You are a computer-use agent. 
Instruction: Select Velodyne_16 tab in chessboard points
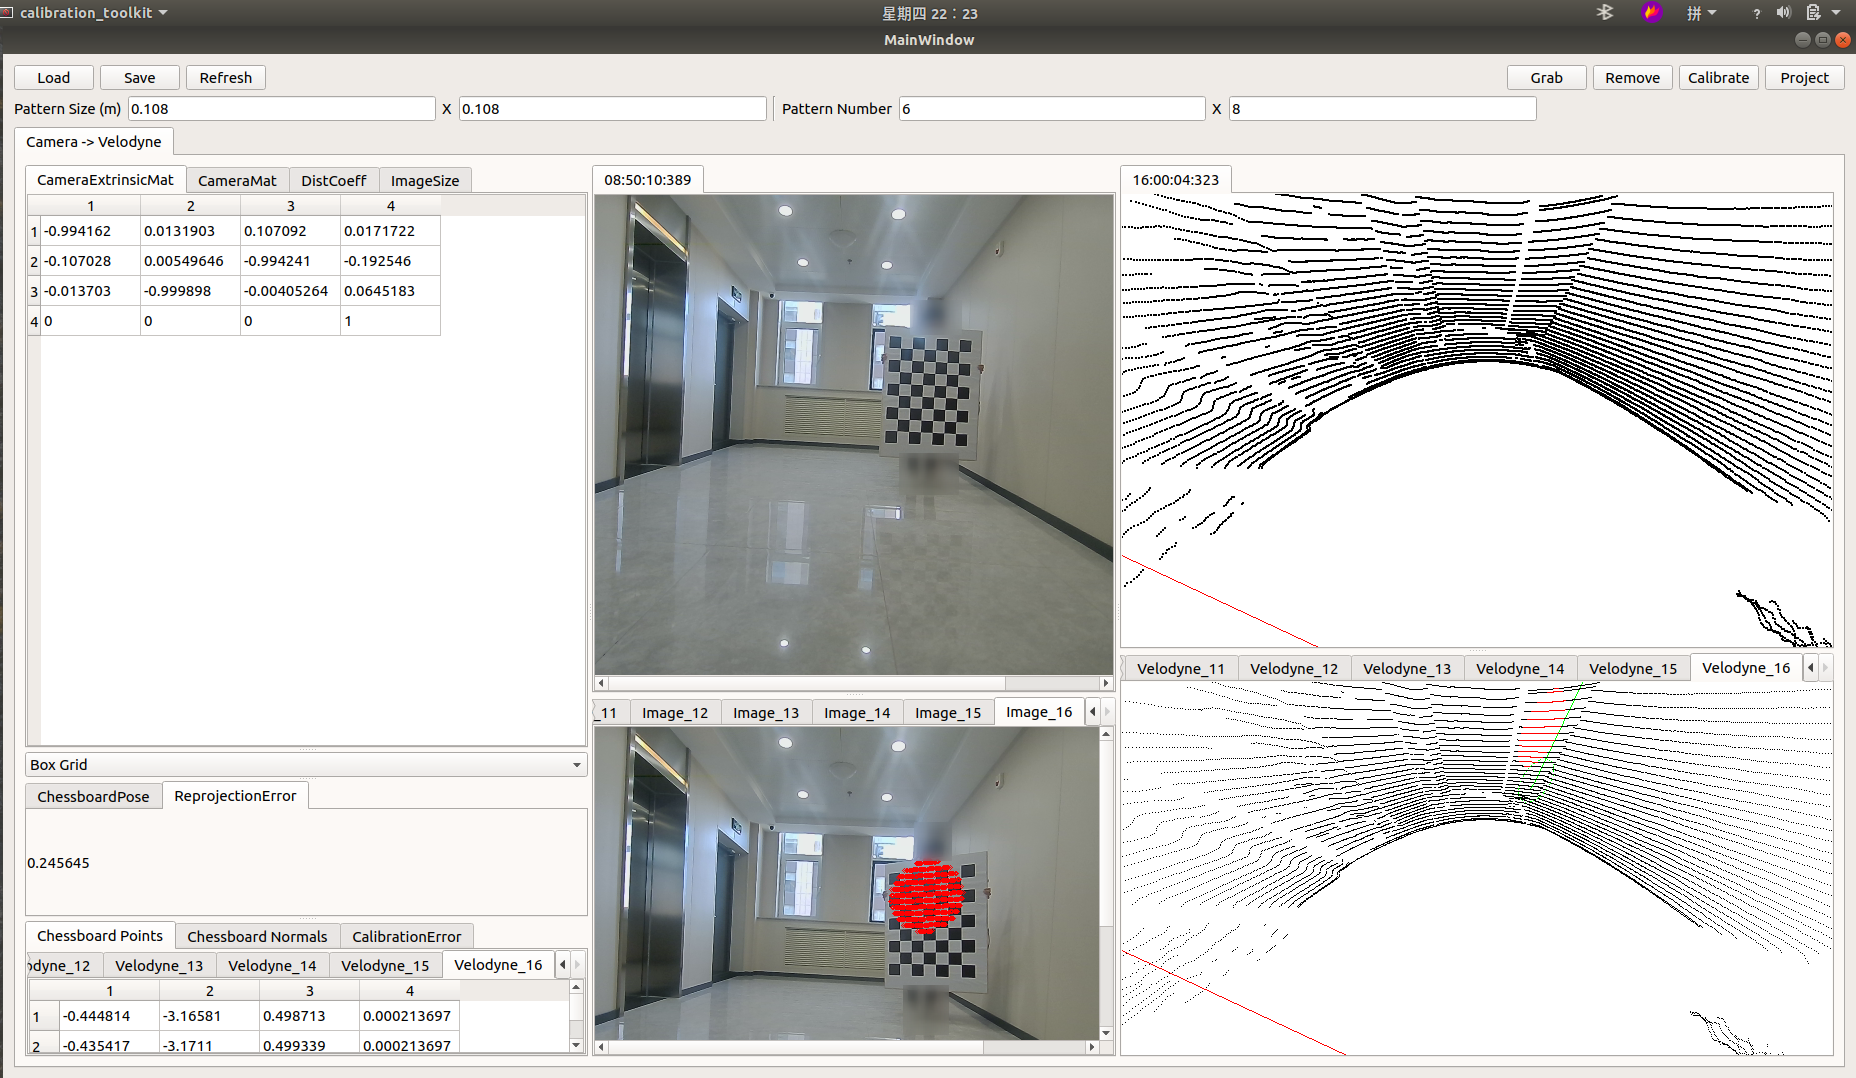point(498,965)
